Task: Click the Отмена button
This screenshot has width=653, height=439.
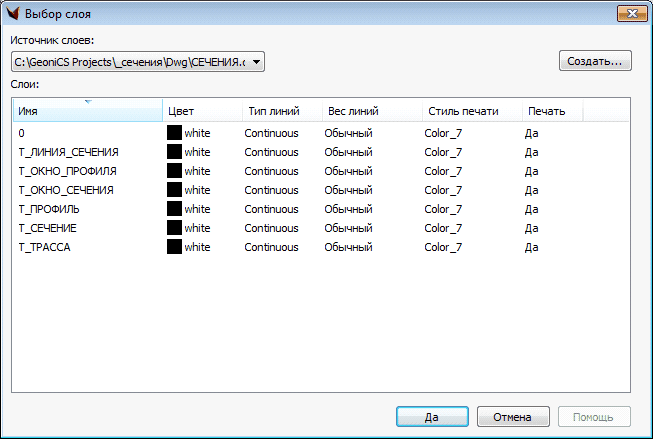Action: pyautogui.click(x=513, y=417)
